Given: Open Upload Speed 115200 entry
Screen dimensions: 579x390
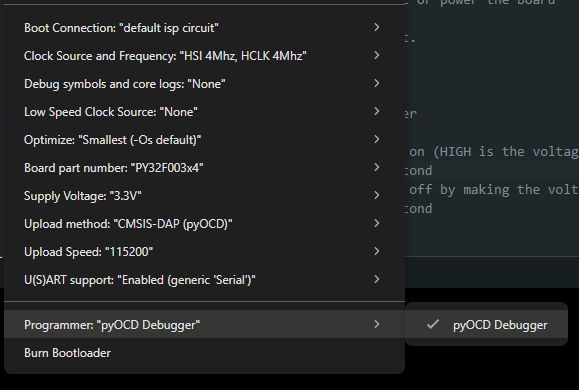Looking at the screenshot, I should coord(204,252).
